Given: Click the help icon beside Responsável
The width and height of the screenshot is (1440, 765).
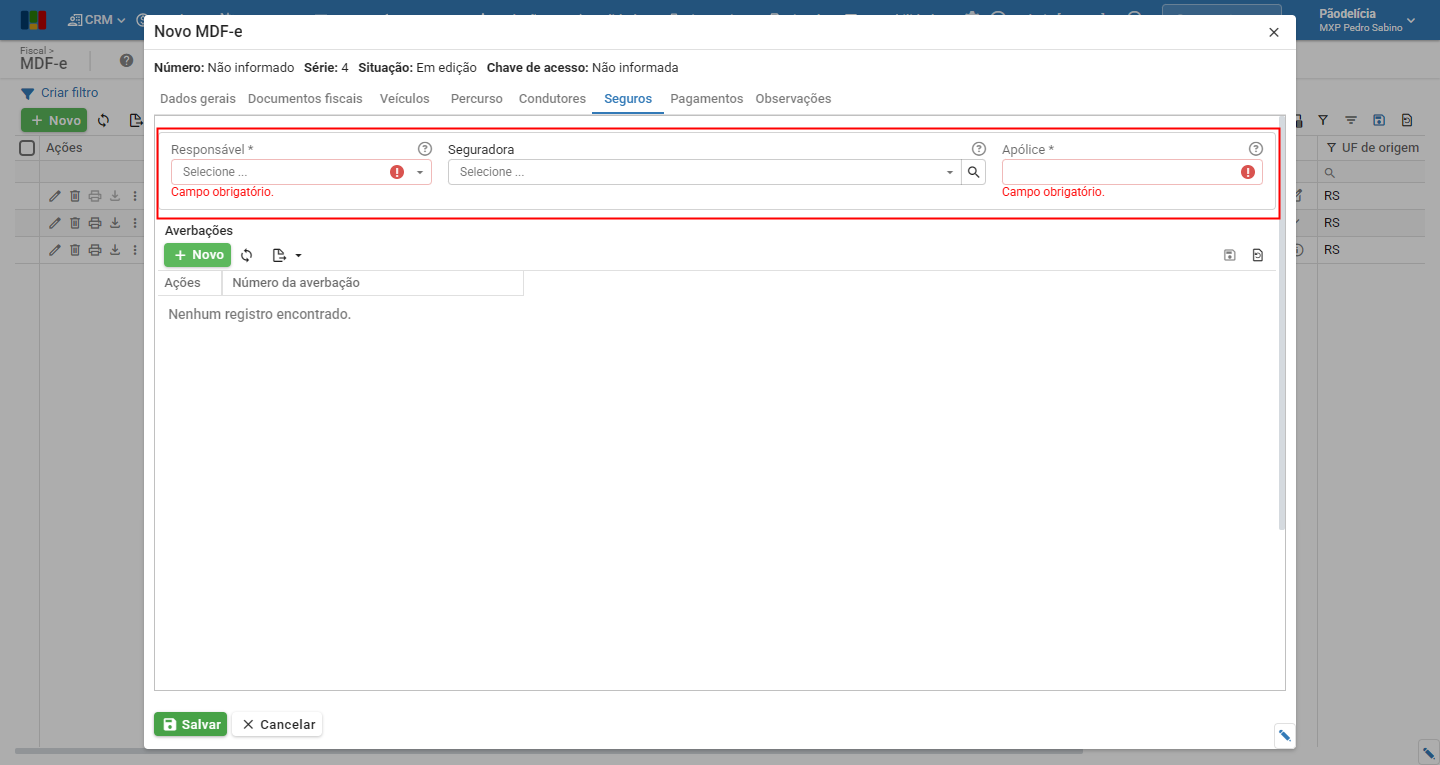Looking at the screenshot, I should click(x=425, y=149).
